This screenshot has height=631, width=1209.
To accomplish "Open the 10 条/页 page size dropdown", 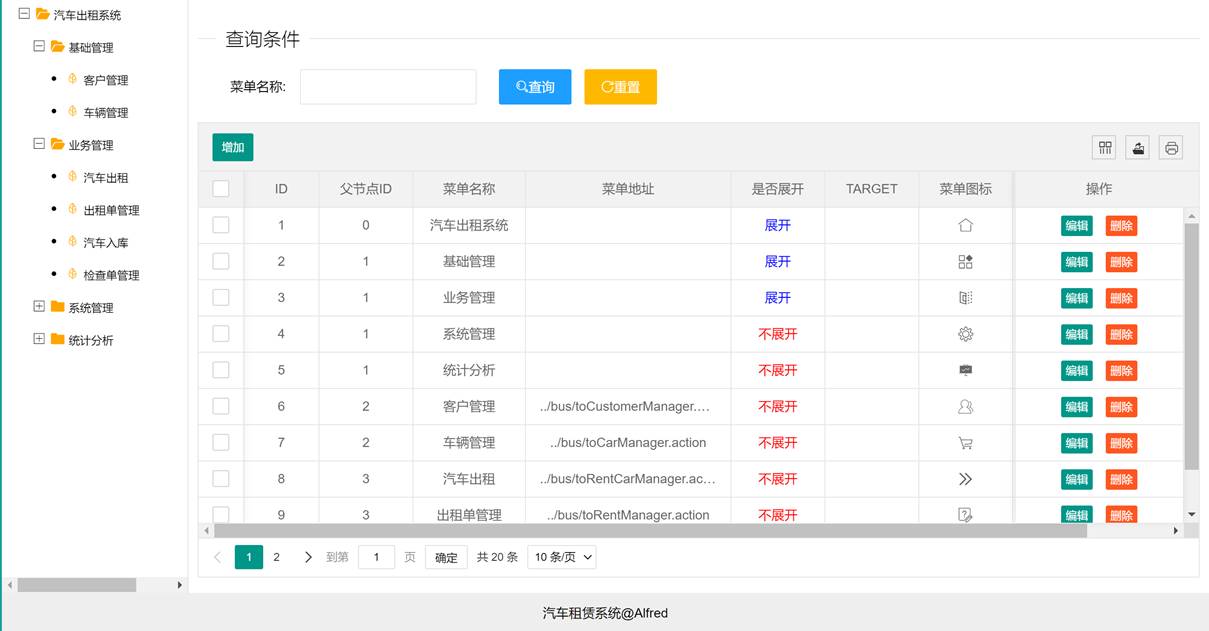I will [x=561, y=557].
